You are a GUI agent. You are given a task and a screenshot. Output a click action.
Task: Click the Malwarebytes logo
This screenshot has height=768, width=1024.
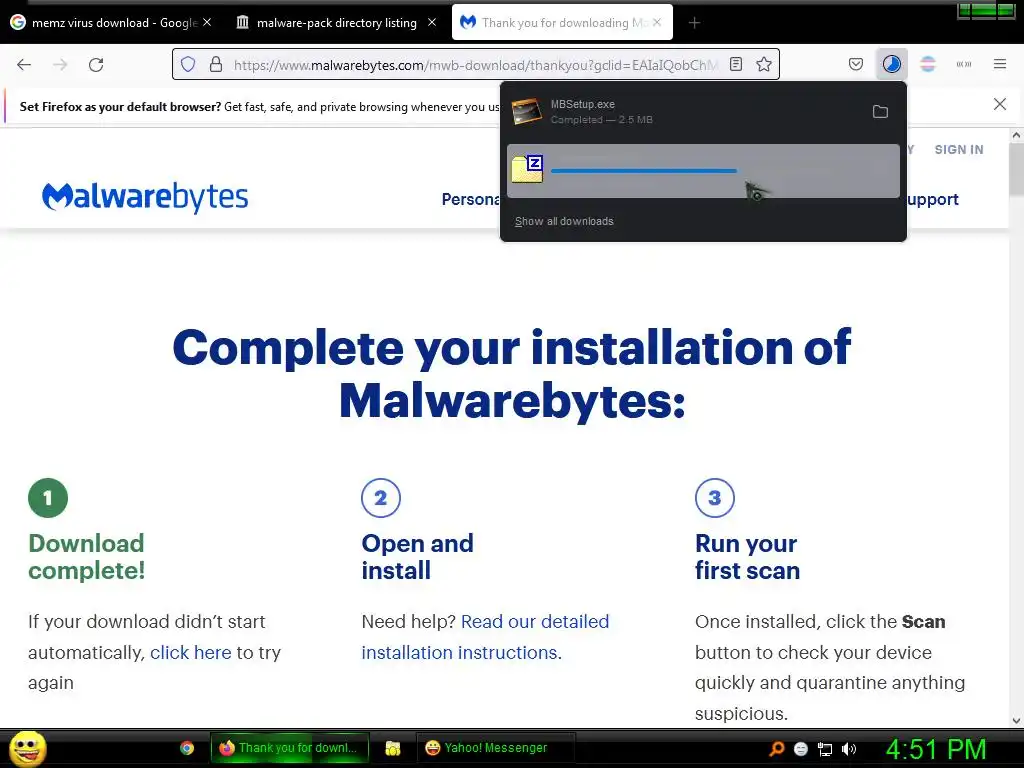[145, 197]
